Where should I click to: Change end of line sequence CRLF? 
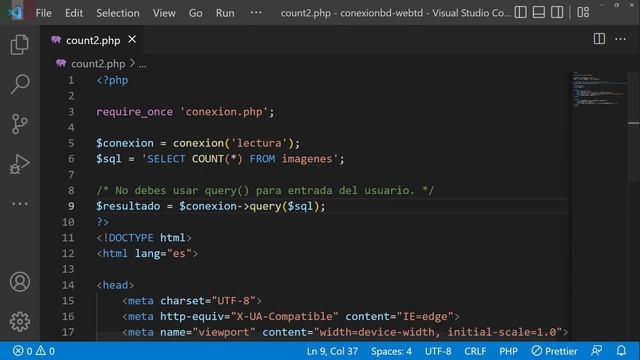coord(475,351)
